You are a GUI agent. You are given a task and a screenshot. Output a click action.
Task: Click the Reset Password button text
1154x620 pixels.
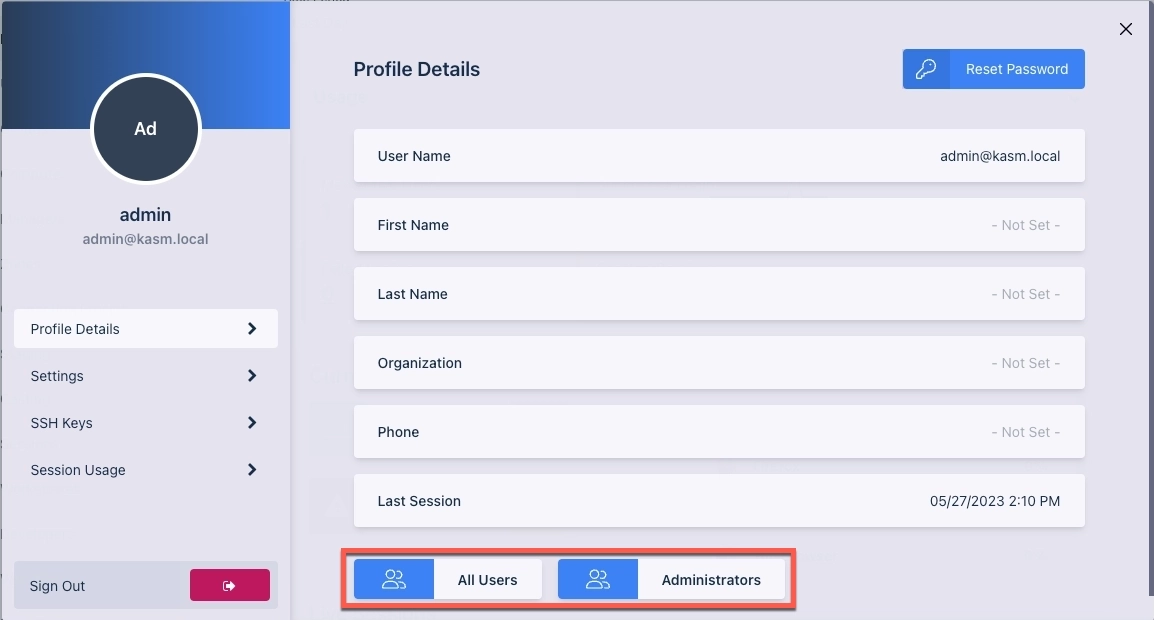[x=1016, y=70]
